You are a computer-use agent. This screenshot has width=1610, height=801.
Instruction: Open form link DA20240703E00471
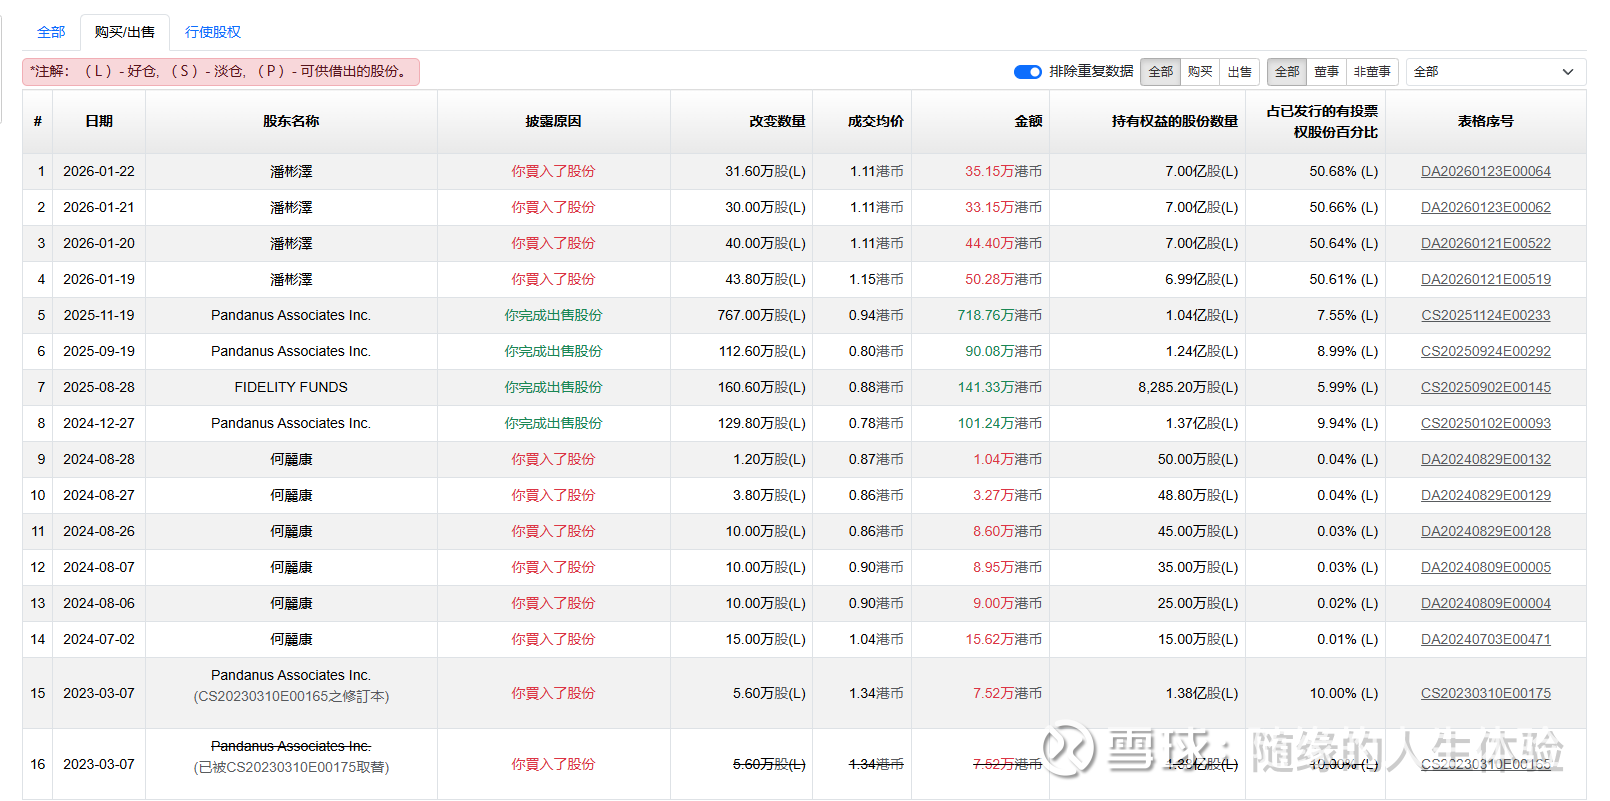1485,640
